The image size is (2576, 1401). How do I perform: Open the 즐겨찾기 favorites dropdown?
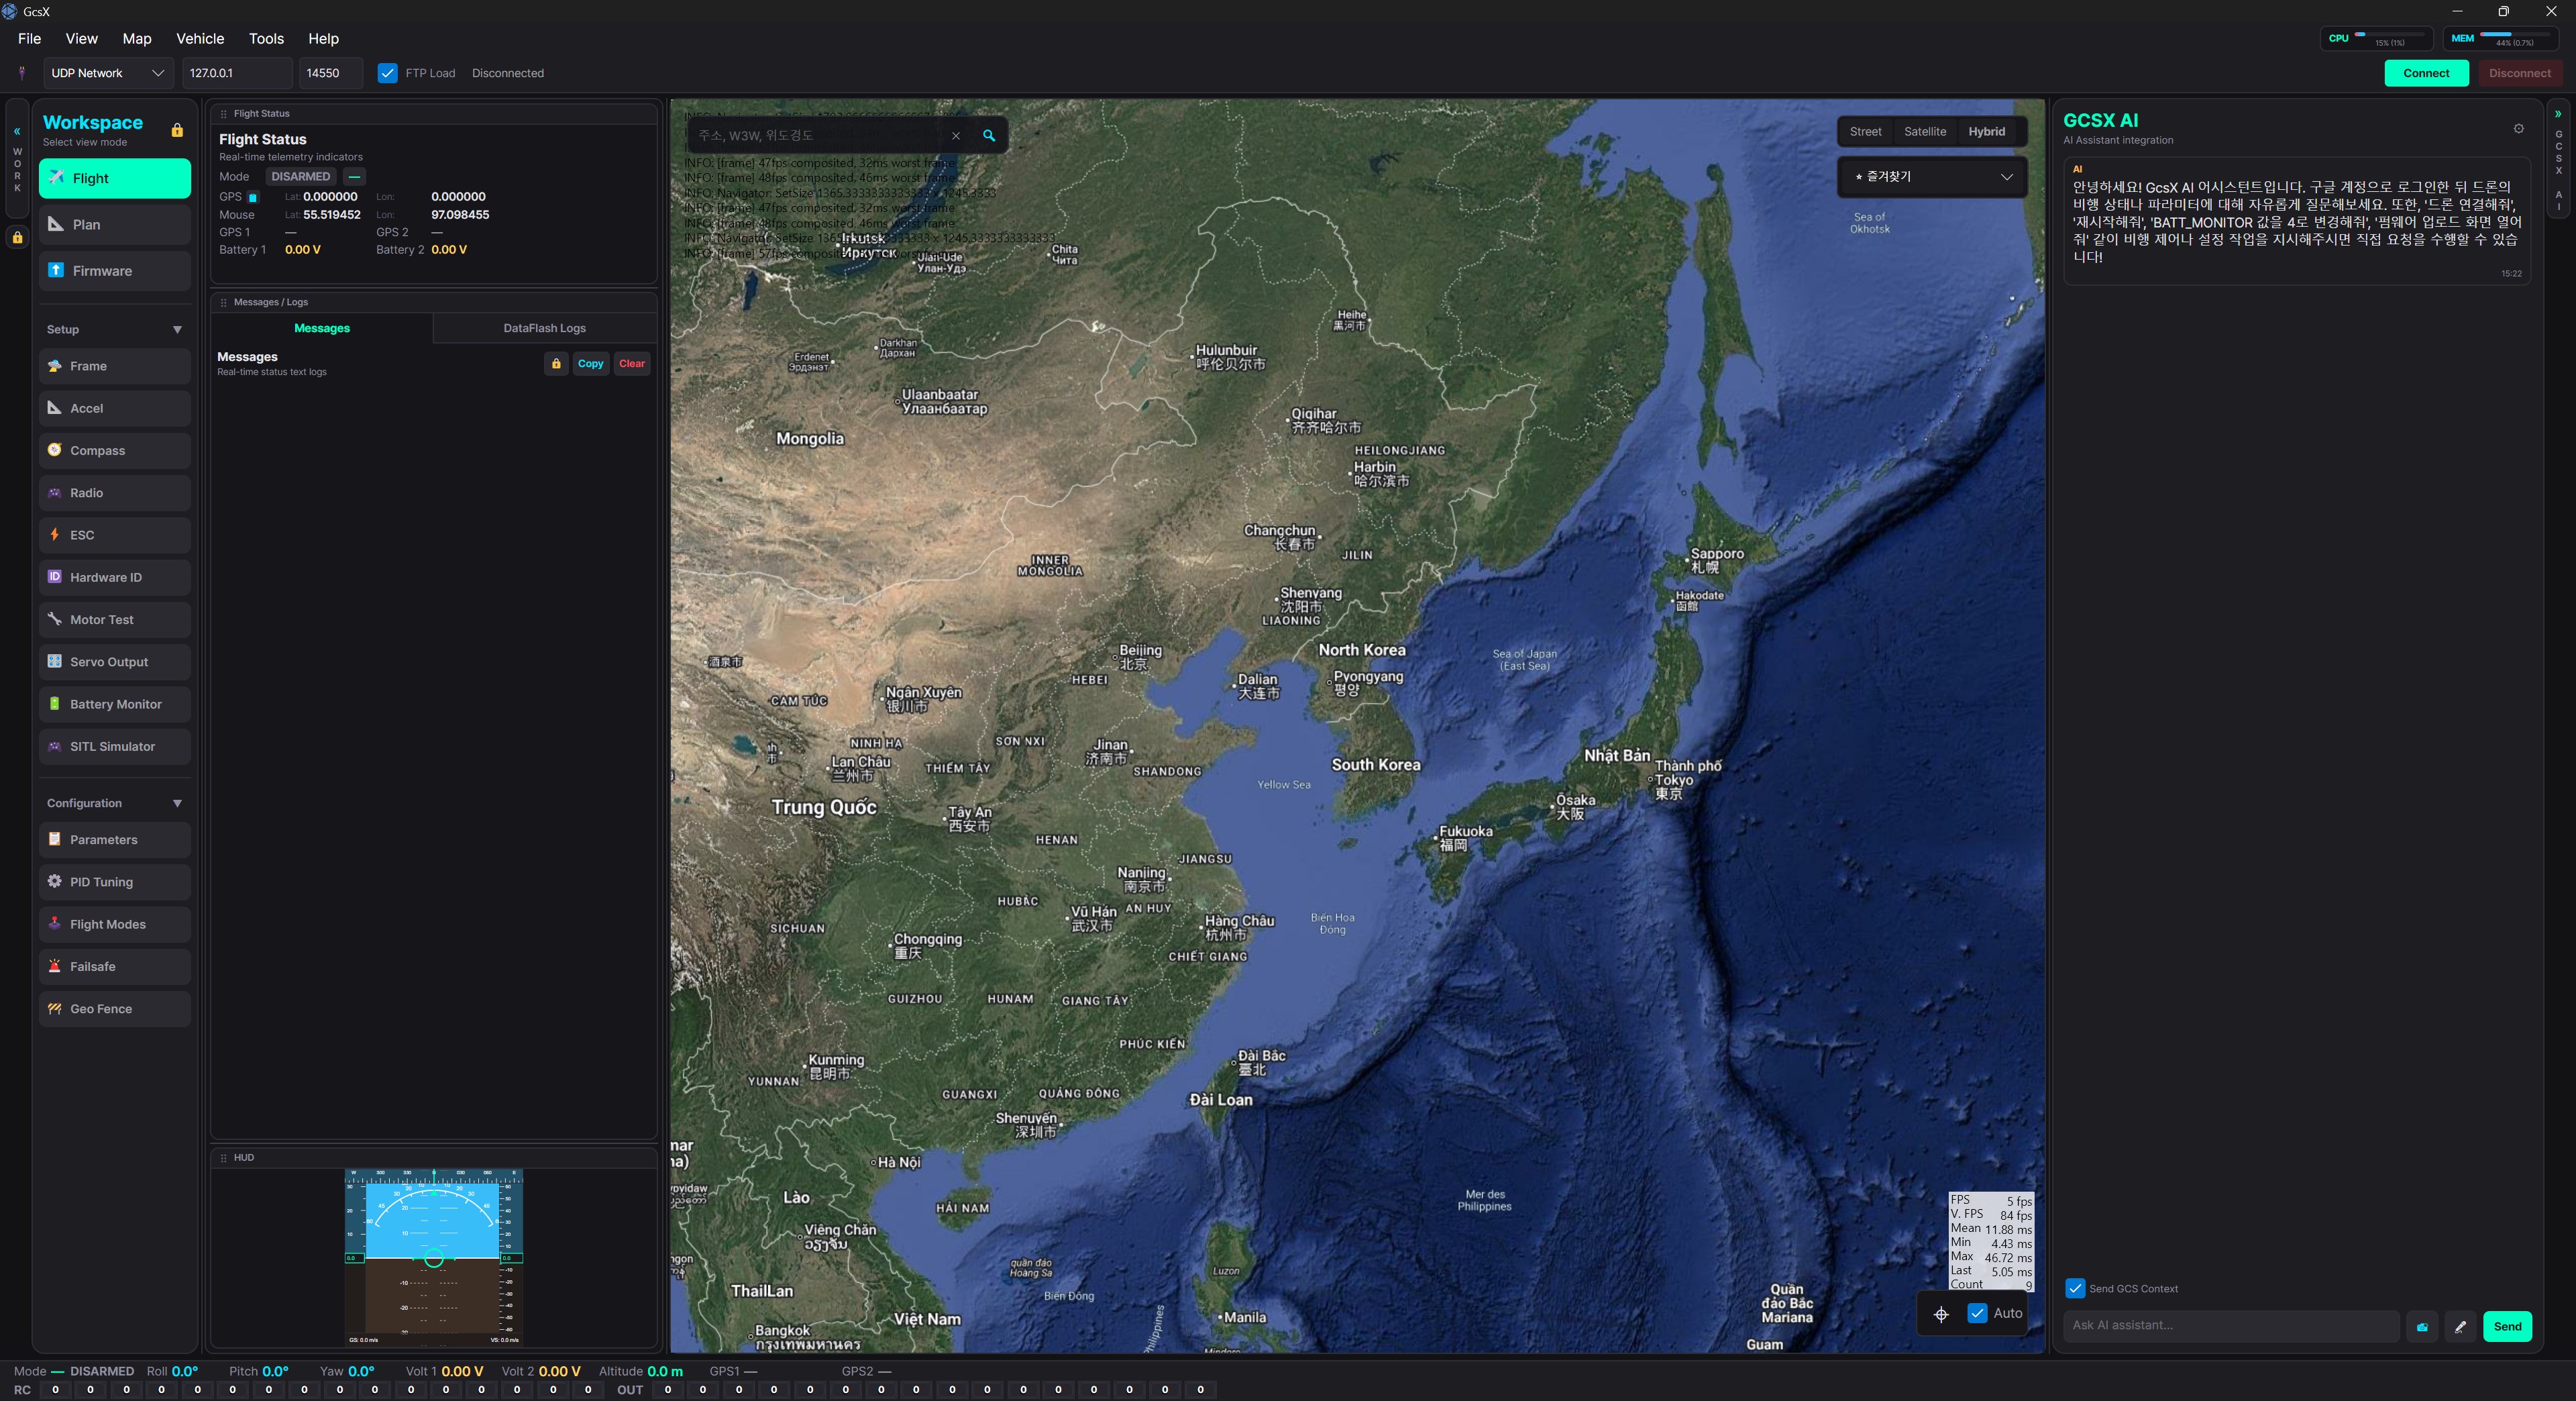(x=1932, y=177)
